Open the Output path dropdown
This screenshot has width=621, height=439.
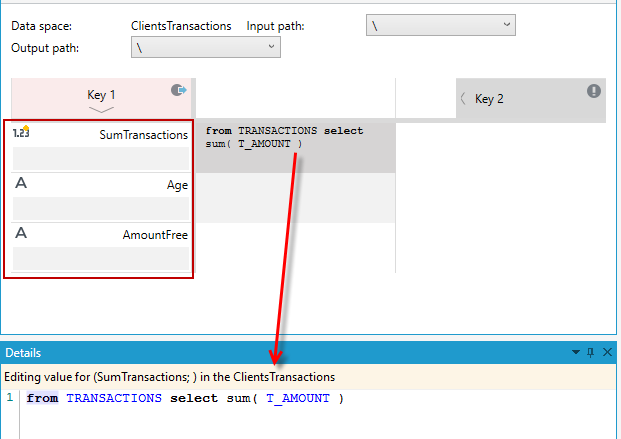206,47
